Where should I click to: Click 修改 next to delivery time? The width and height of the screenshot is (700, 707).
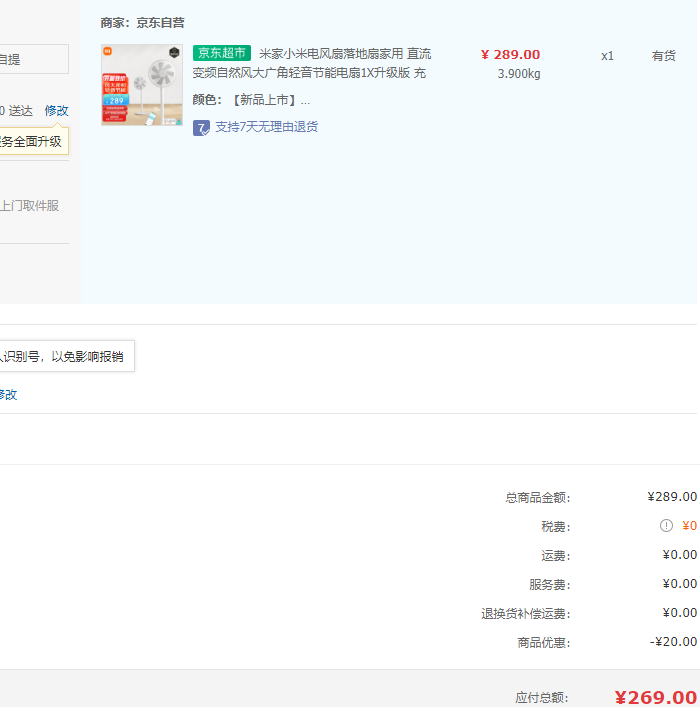[56, 110]
